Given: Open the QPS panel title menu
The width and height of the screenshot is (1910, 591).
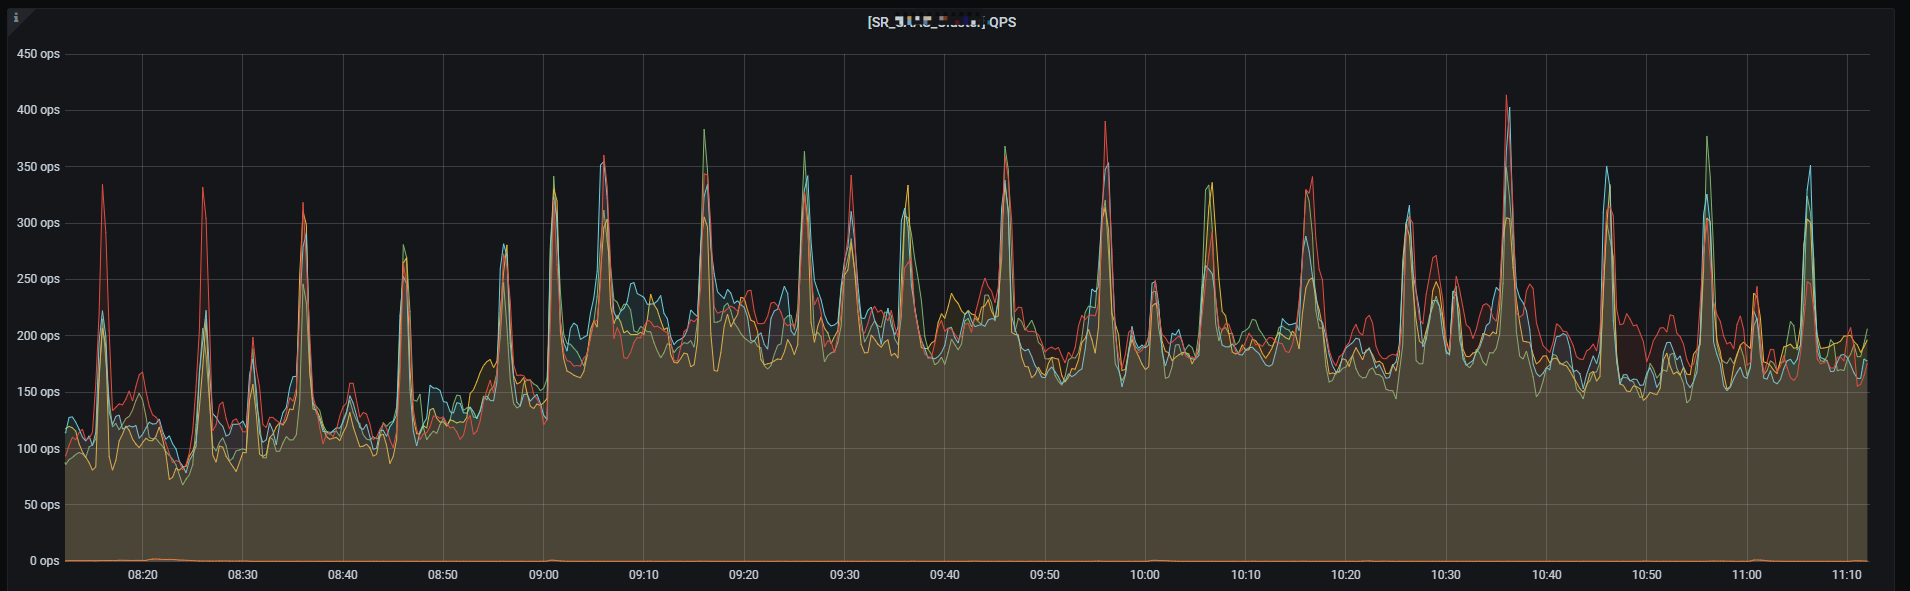Looking at the screenshot, I should click(x=941, y=22).
